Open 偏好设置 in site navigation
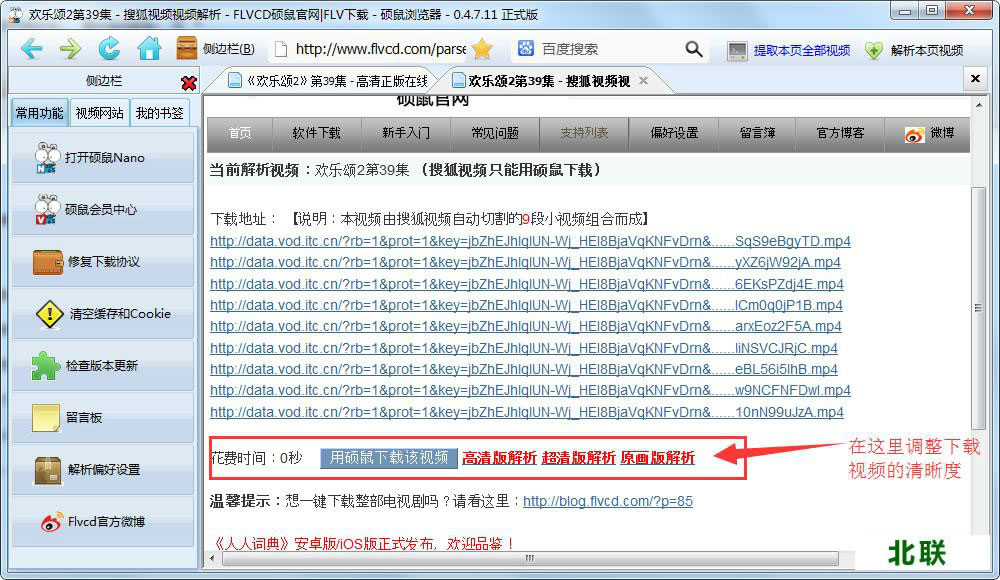 point(674,133)
